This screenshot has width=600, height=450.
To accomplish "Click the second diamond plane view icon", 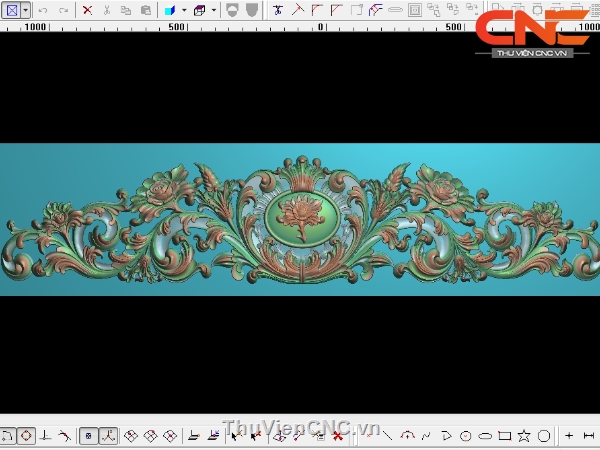I will click(150, 436).
